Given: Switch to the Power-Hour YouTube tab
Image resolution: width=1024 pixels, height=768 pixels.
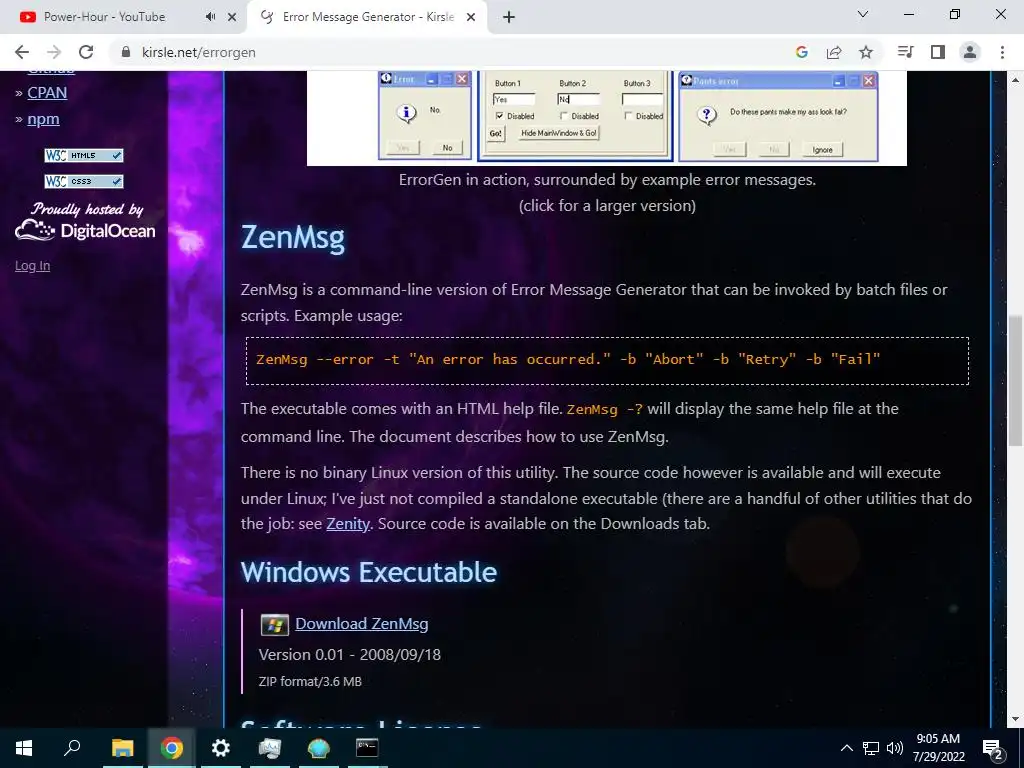Looking at the screenshot, I should [x=104, y=17].
